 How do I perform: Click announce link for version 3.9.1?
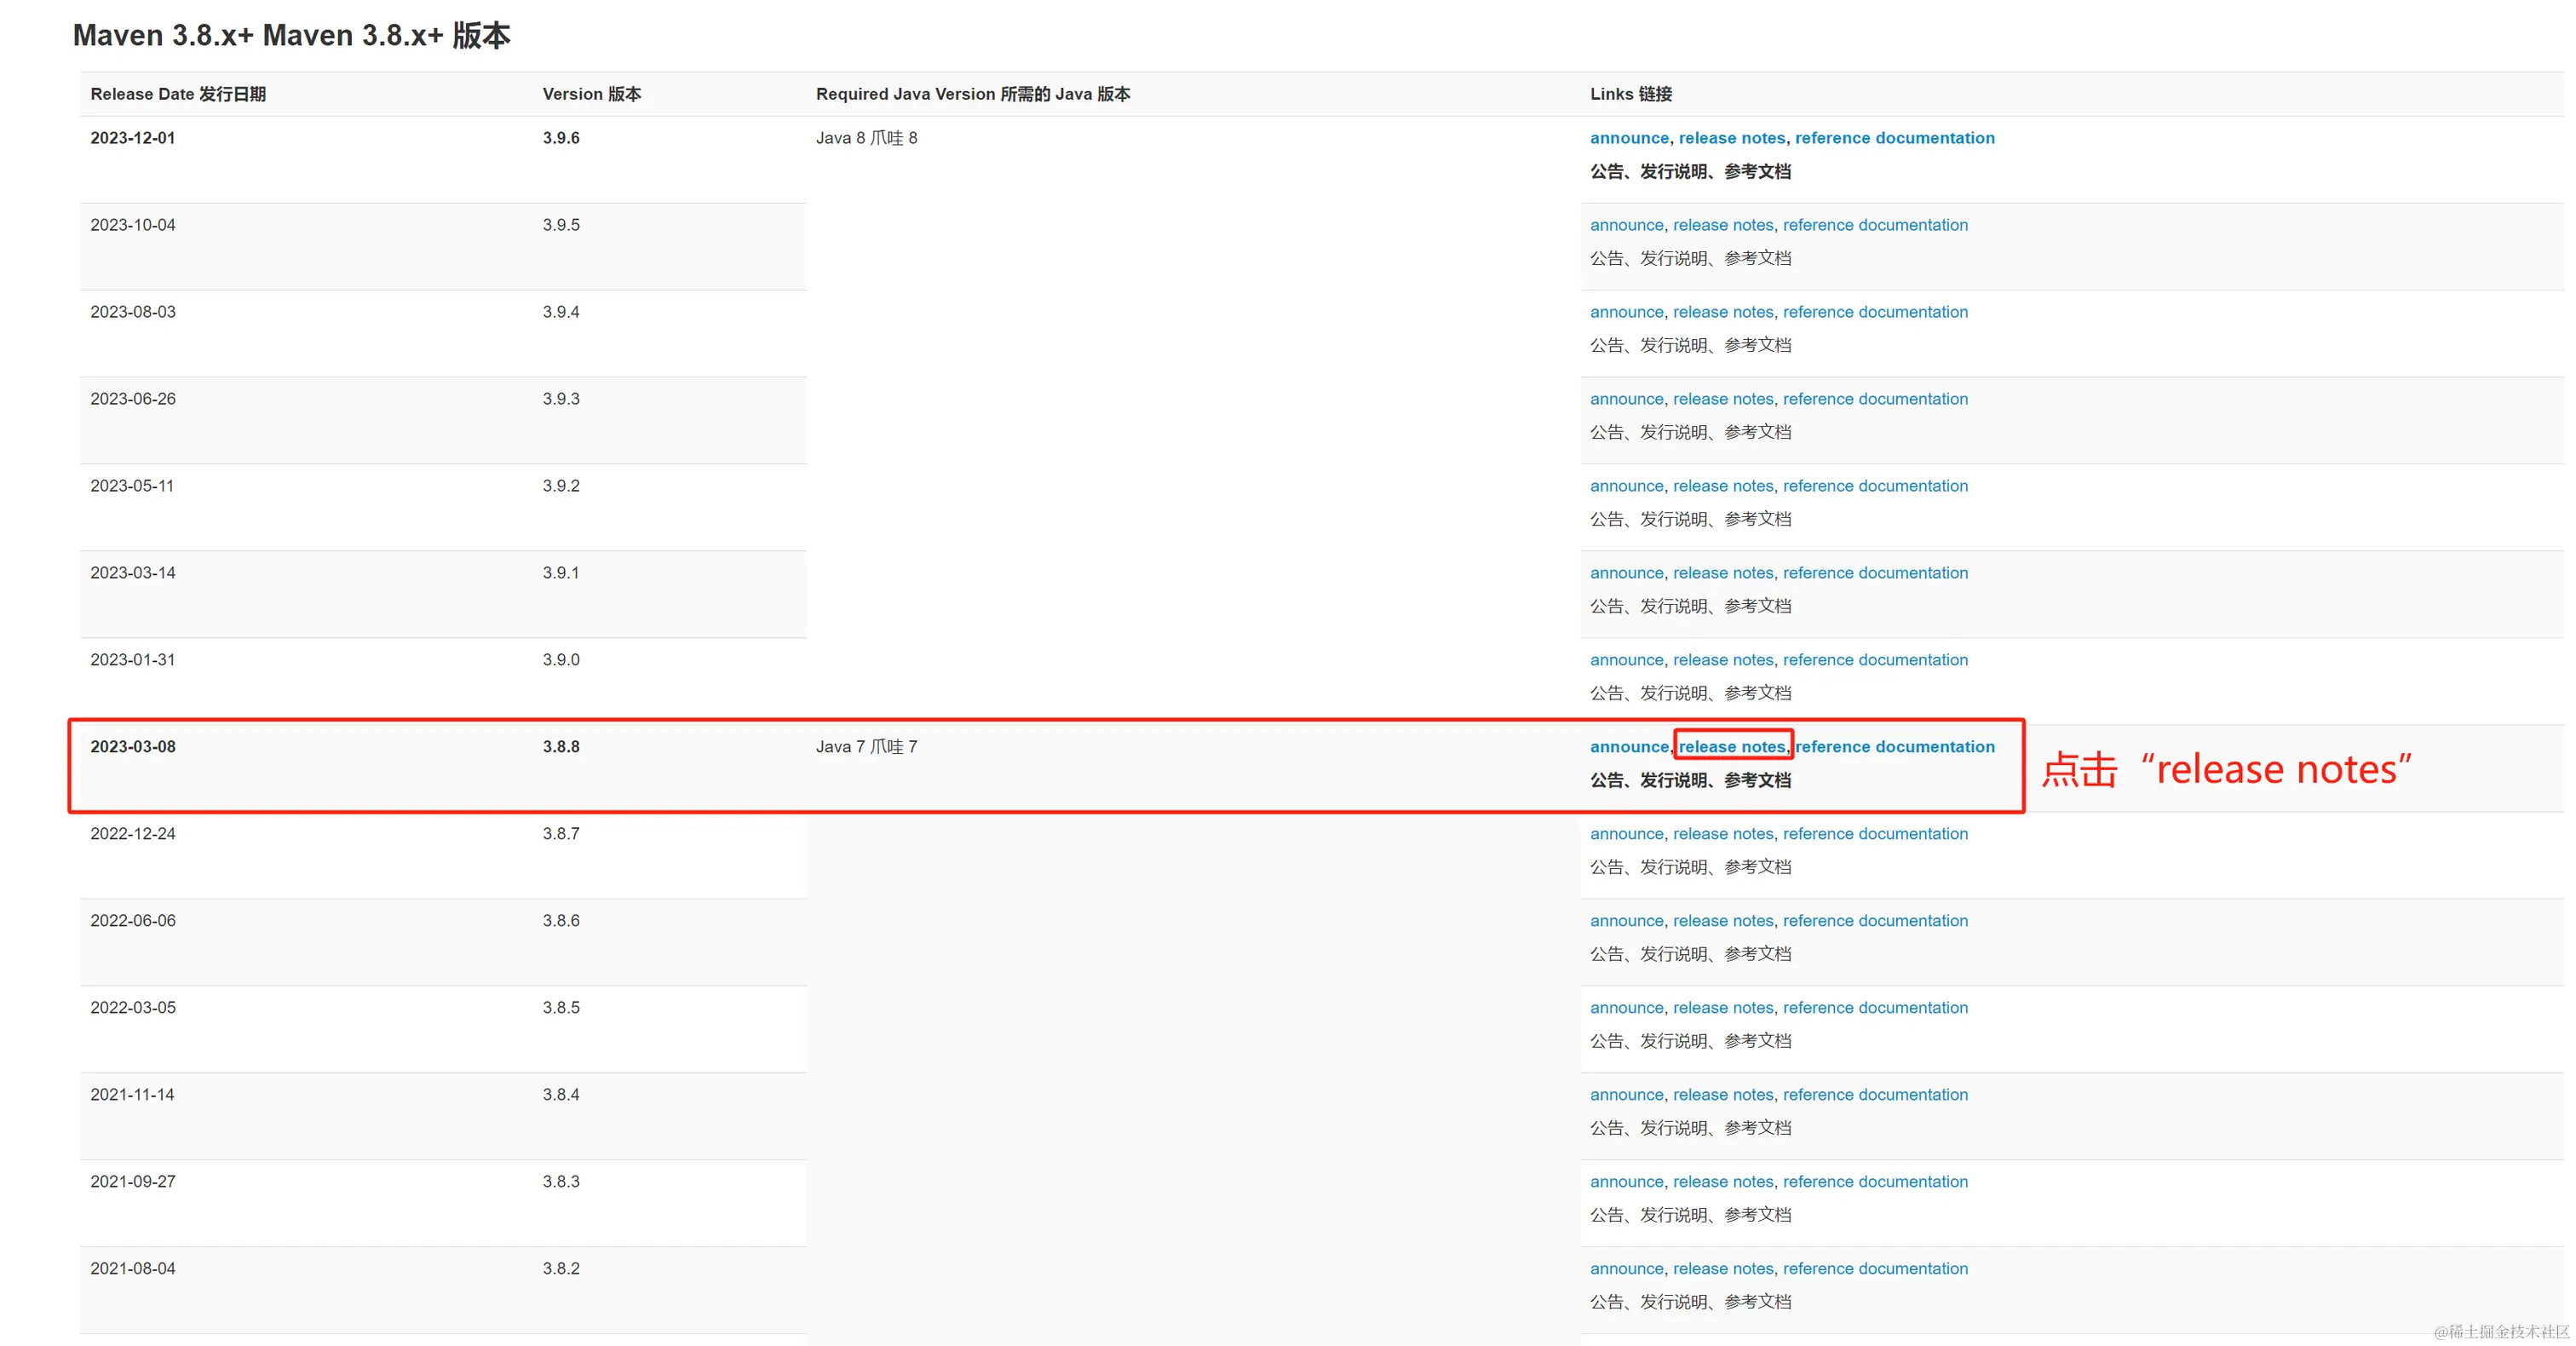click(x=1626, y=573)
